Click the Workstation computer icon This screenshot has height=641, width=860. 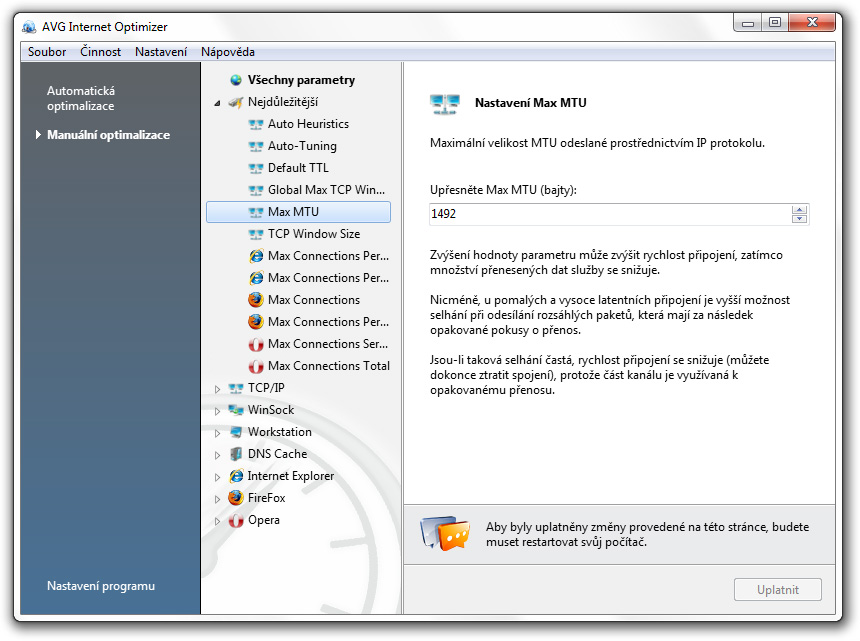tap(236, 432)
